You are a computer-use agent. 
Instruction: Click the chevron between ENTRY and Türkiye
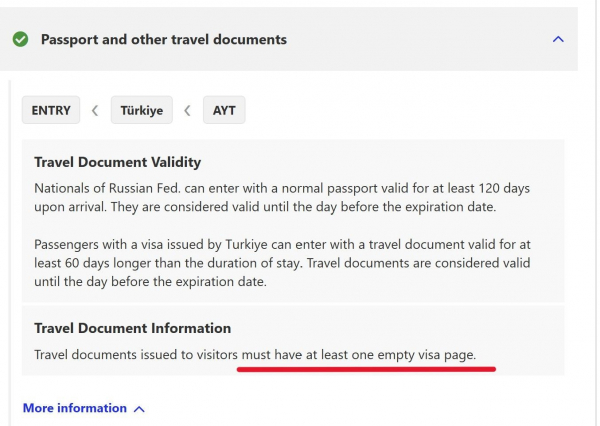click(95, 111)
